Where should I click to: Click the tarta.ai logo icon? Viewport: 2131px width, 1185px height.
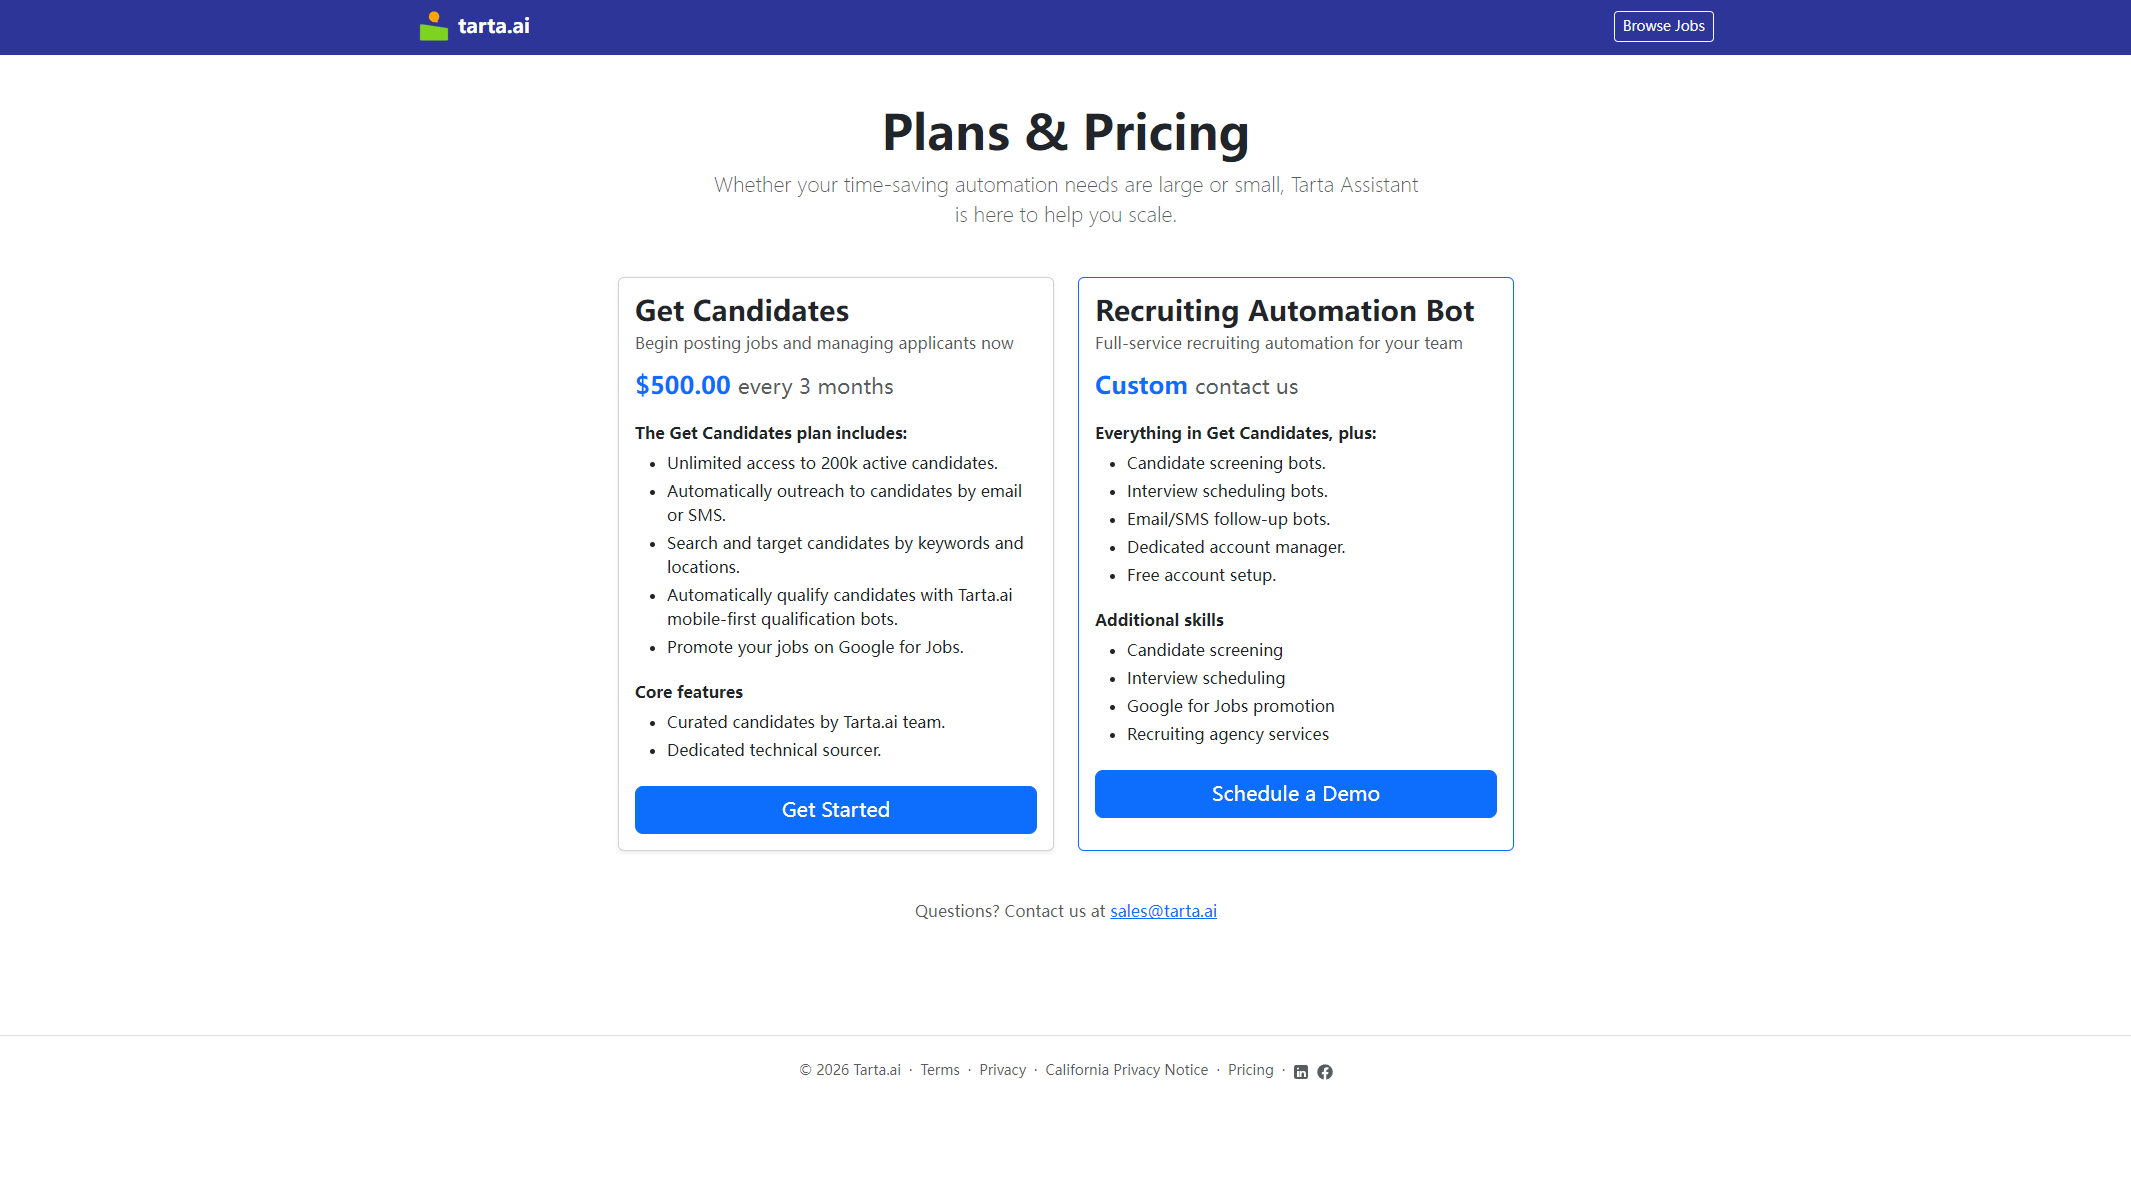click(x=433, y=26)
